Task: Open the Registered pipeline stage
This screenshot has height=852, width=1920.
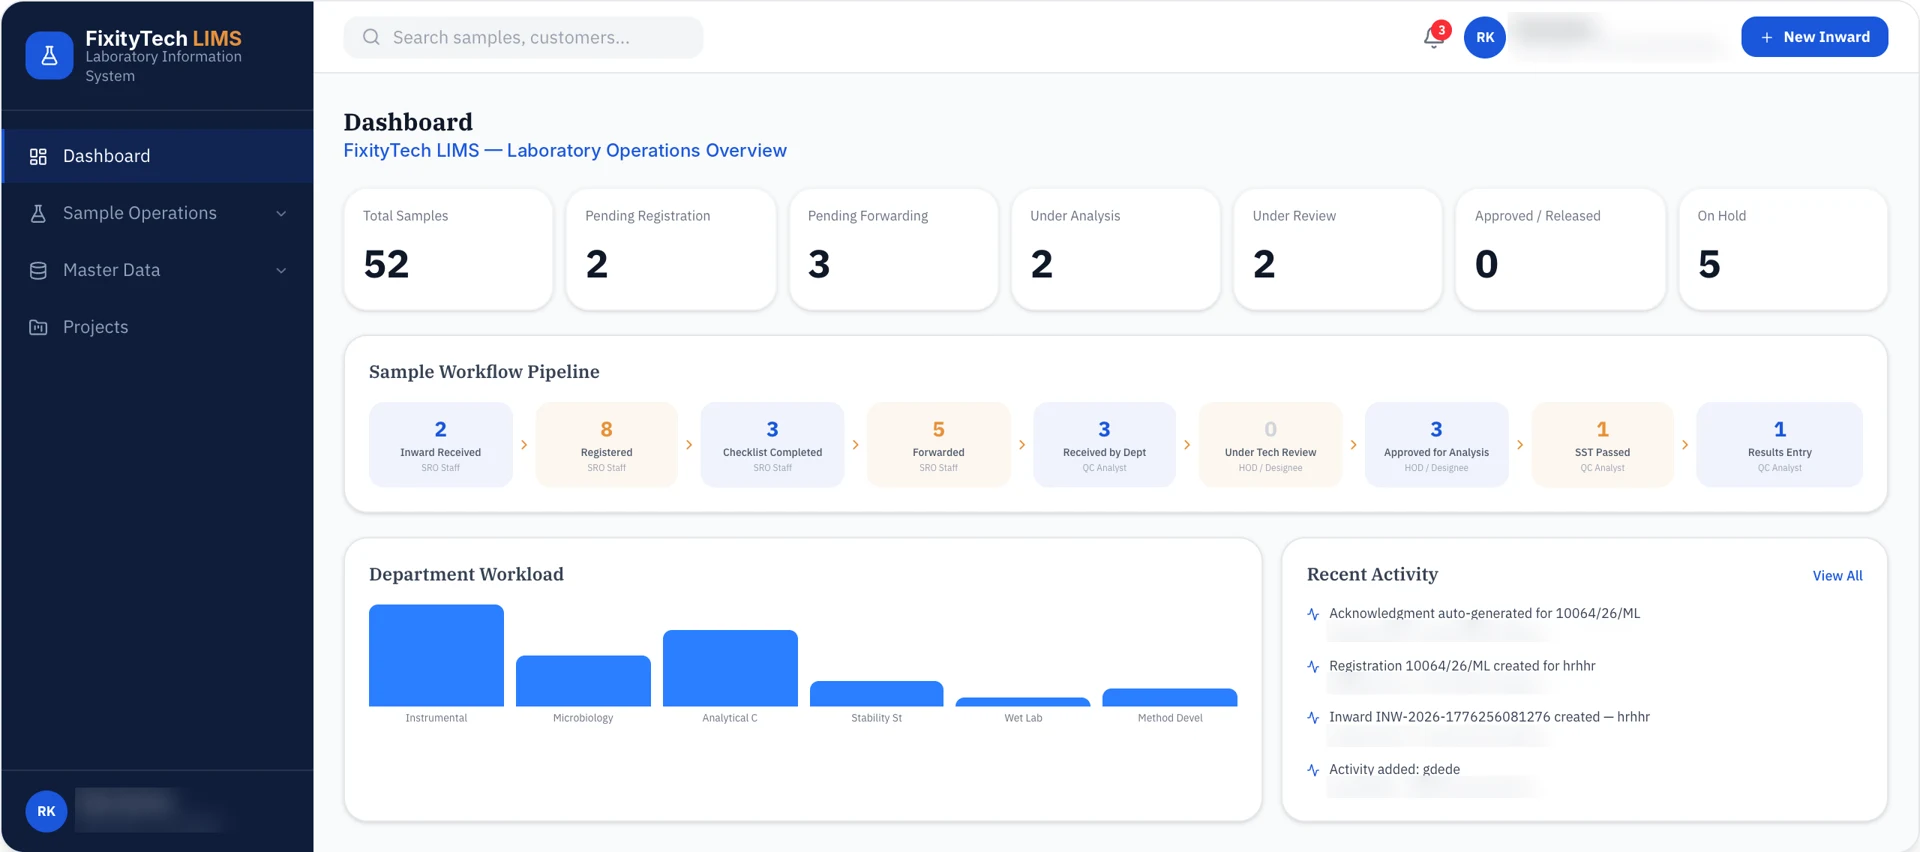Action: click(x=607, y=445)
